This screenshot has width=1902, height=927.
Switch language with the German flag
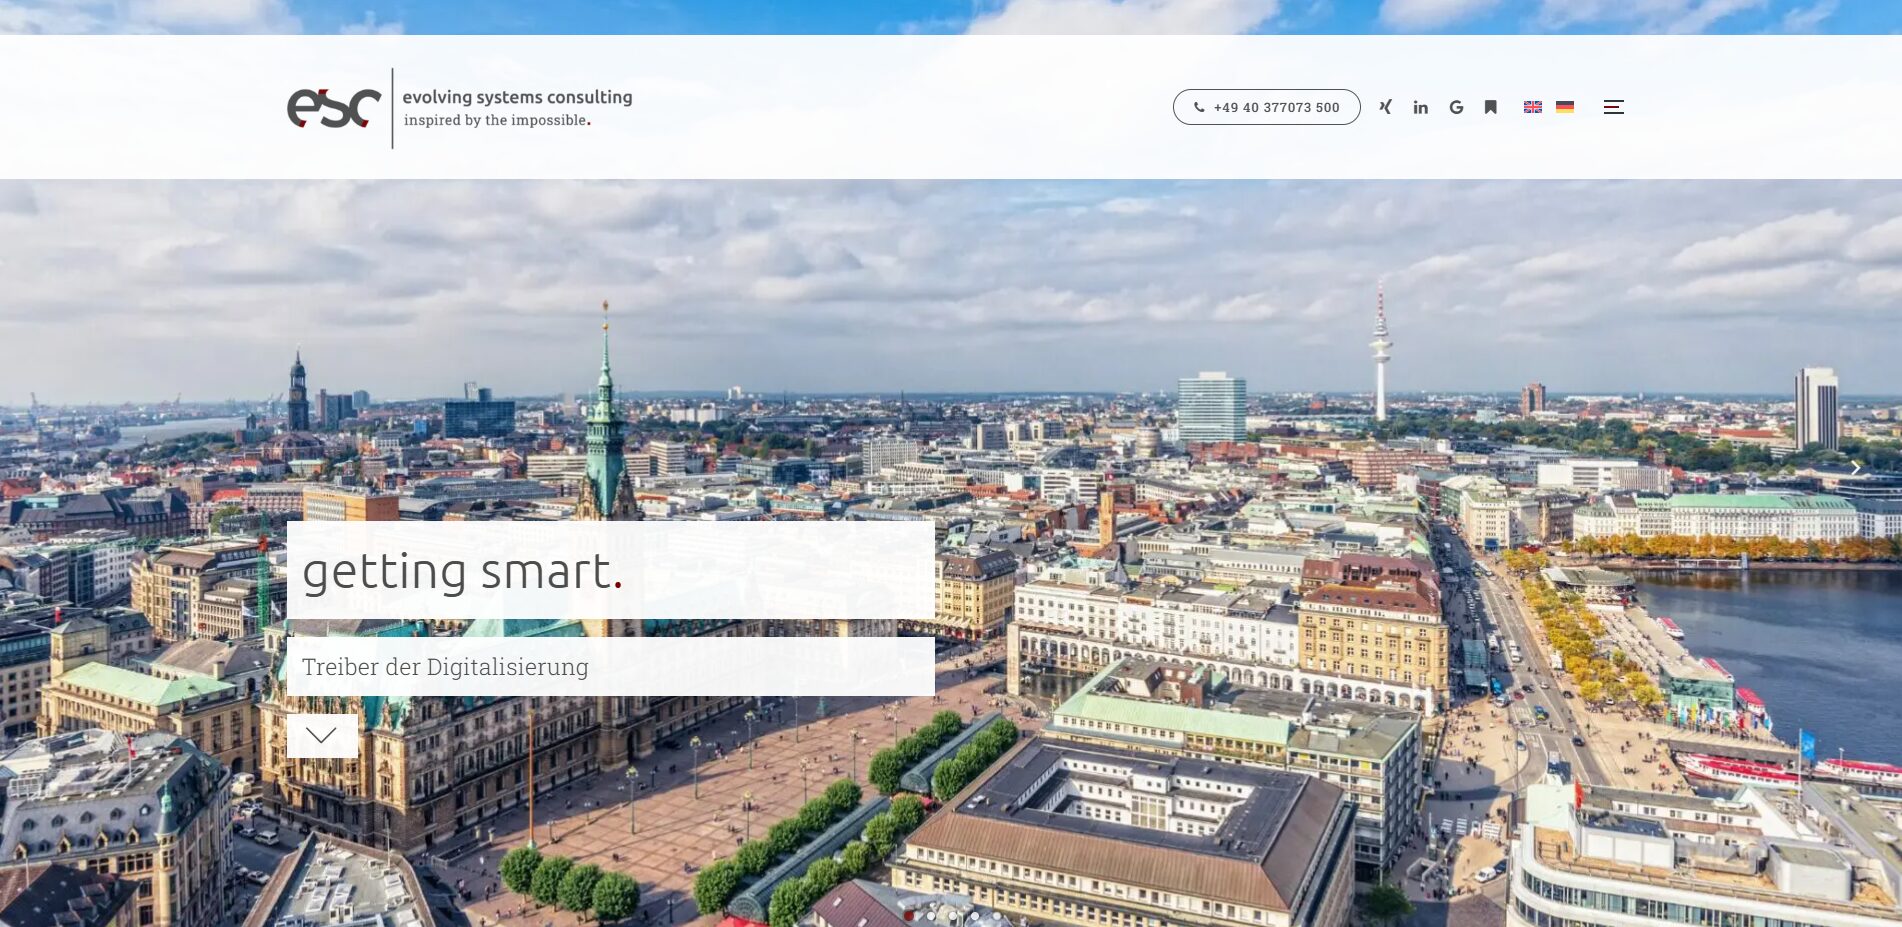click(x=1565, y=107)
